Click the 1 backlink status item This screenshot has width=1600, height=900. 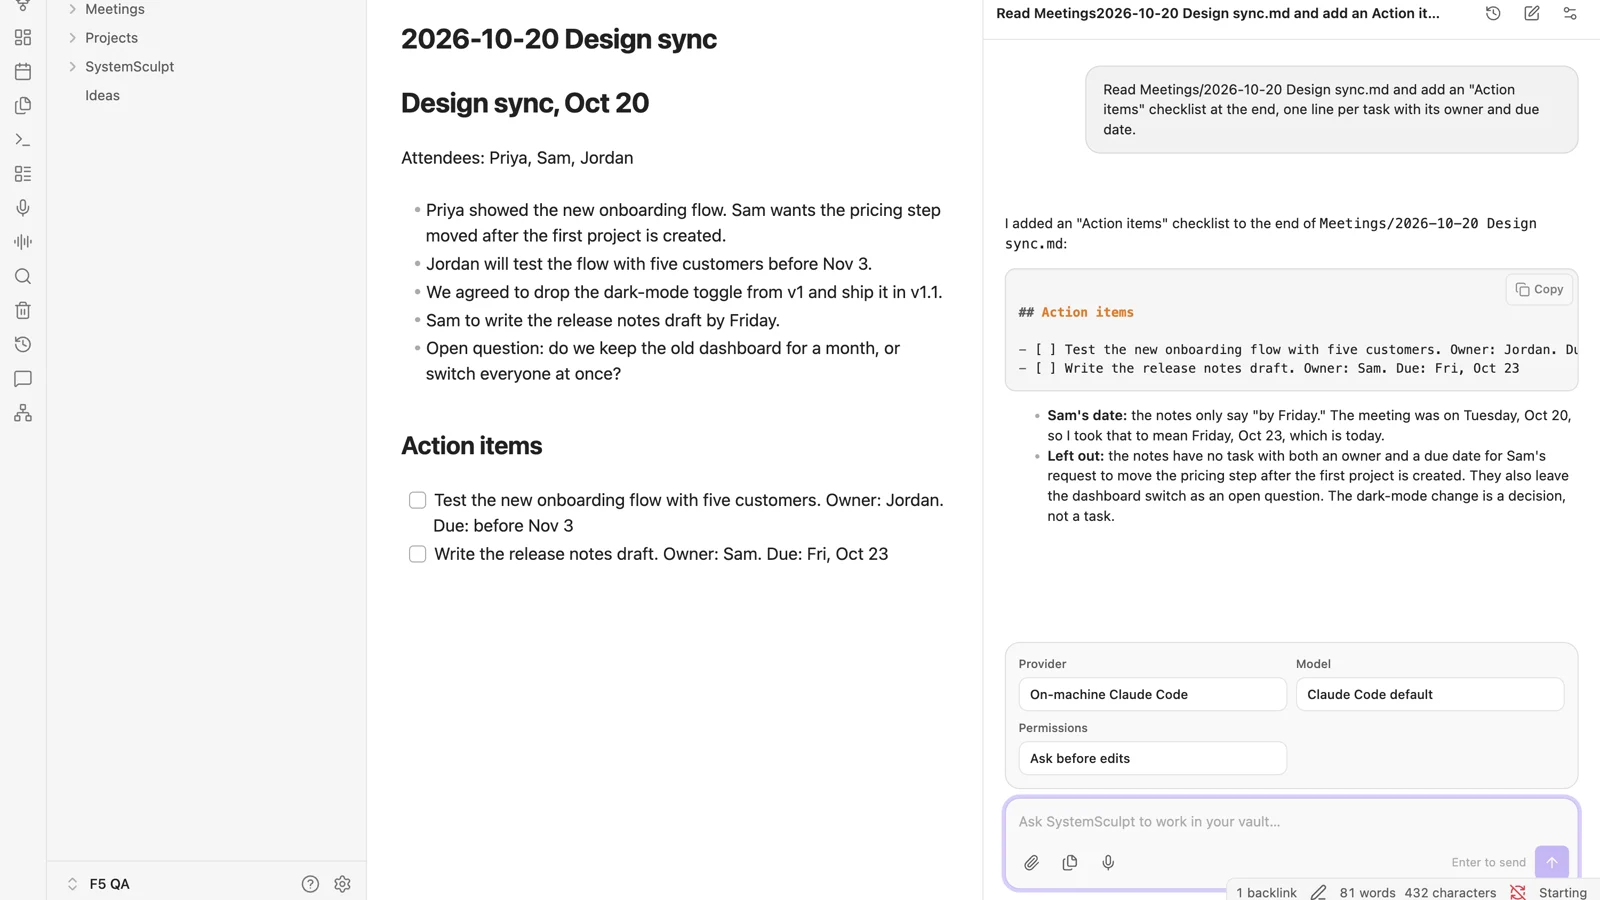click(x=1266, y=892)
